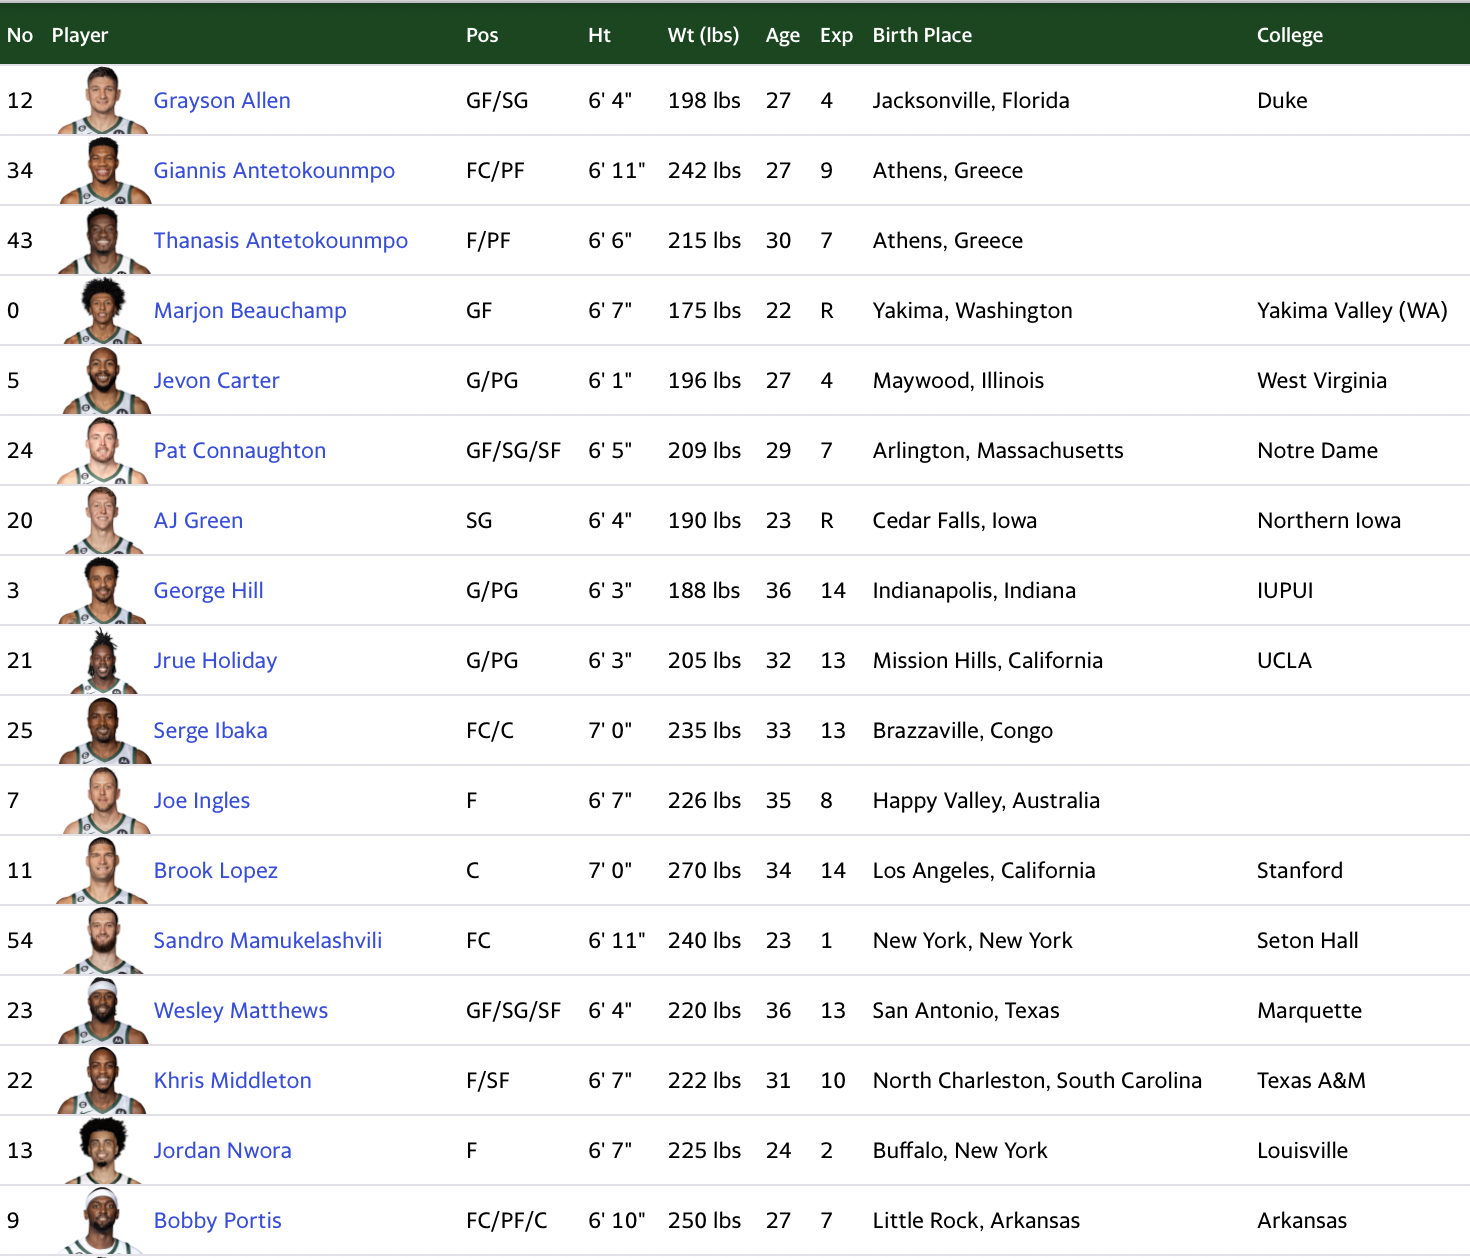This screenshot has height=1258, width=1470.
Task: Open Grayson Allen's player page
Action: (x=222, y=100)
